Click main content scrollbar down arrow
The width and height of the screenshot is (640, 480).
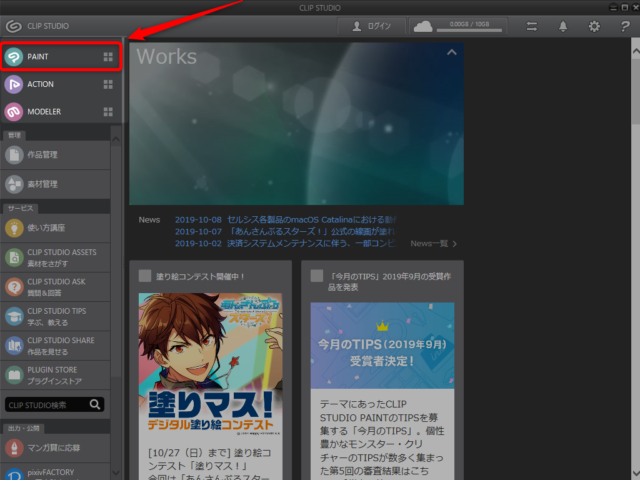tap(636, 473)
